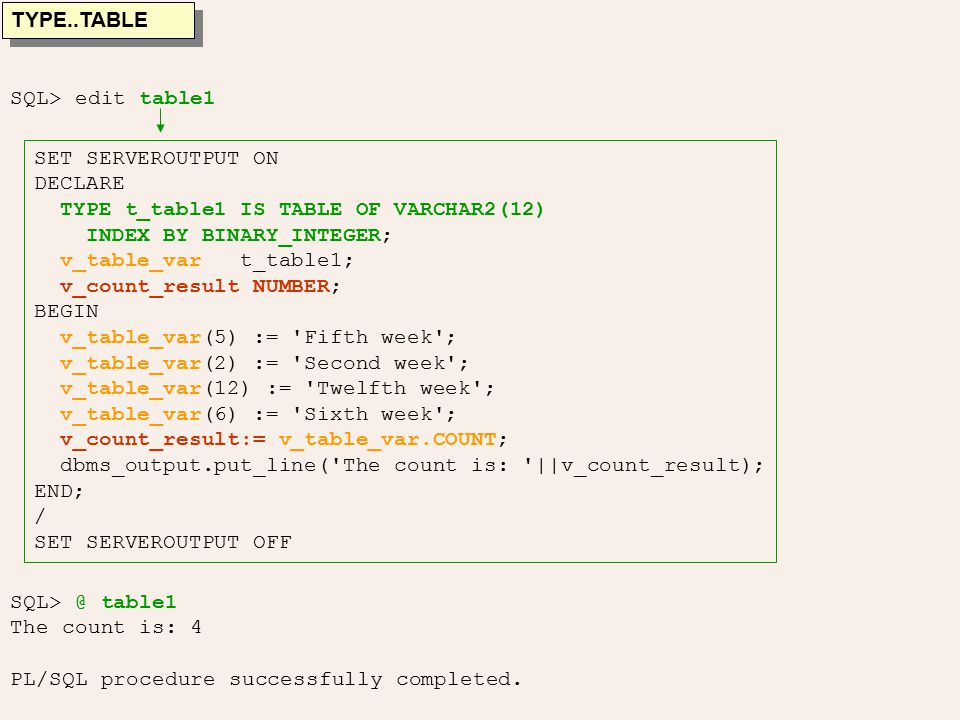The height and width of the screenshot is (720, 960).
Task: Select the DECLARE keyword
Action: (x=79, y=184)
